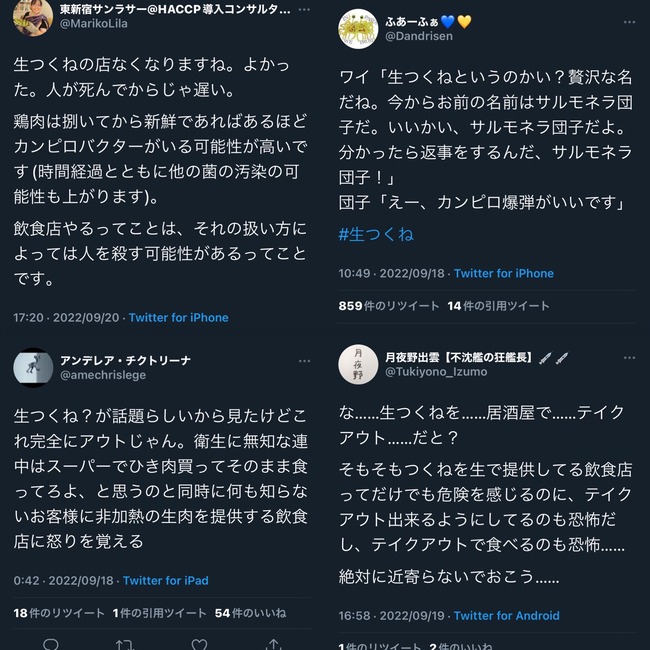Open @amechrislege profile avatar
This screenshot has width=650, height=650.
33,368
